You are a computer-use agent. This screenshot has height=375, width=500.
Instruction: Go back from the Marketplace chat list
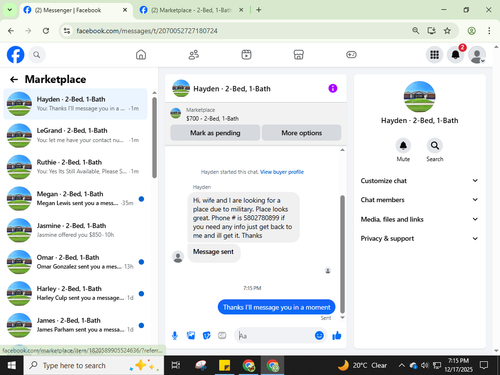[x=14, y=79]
